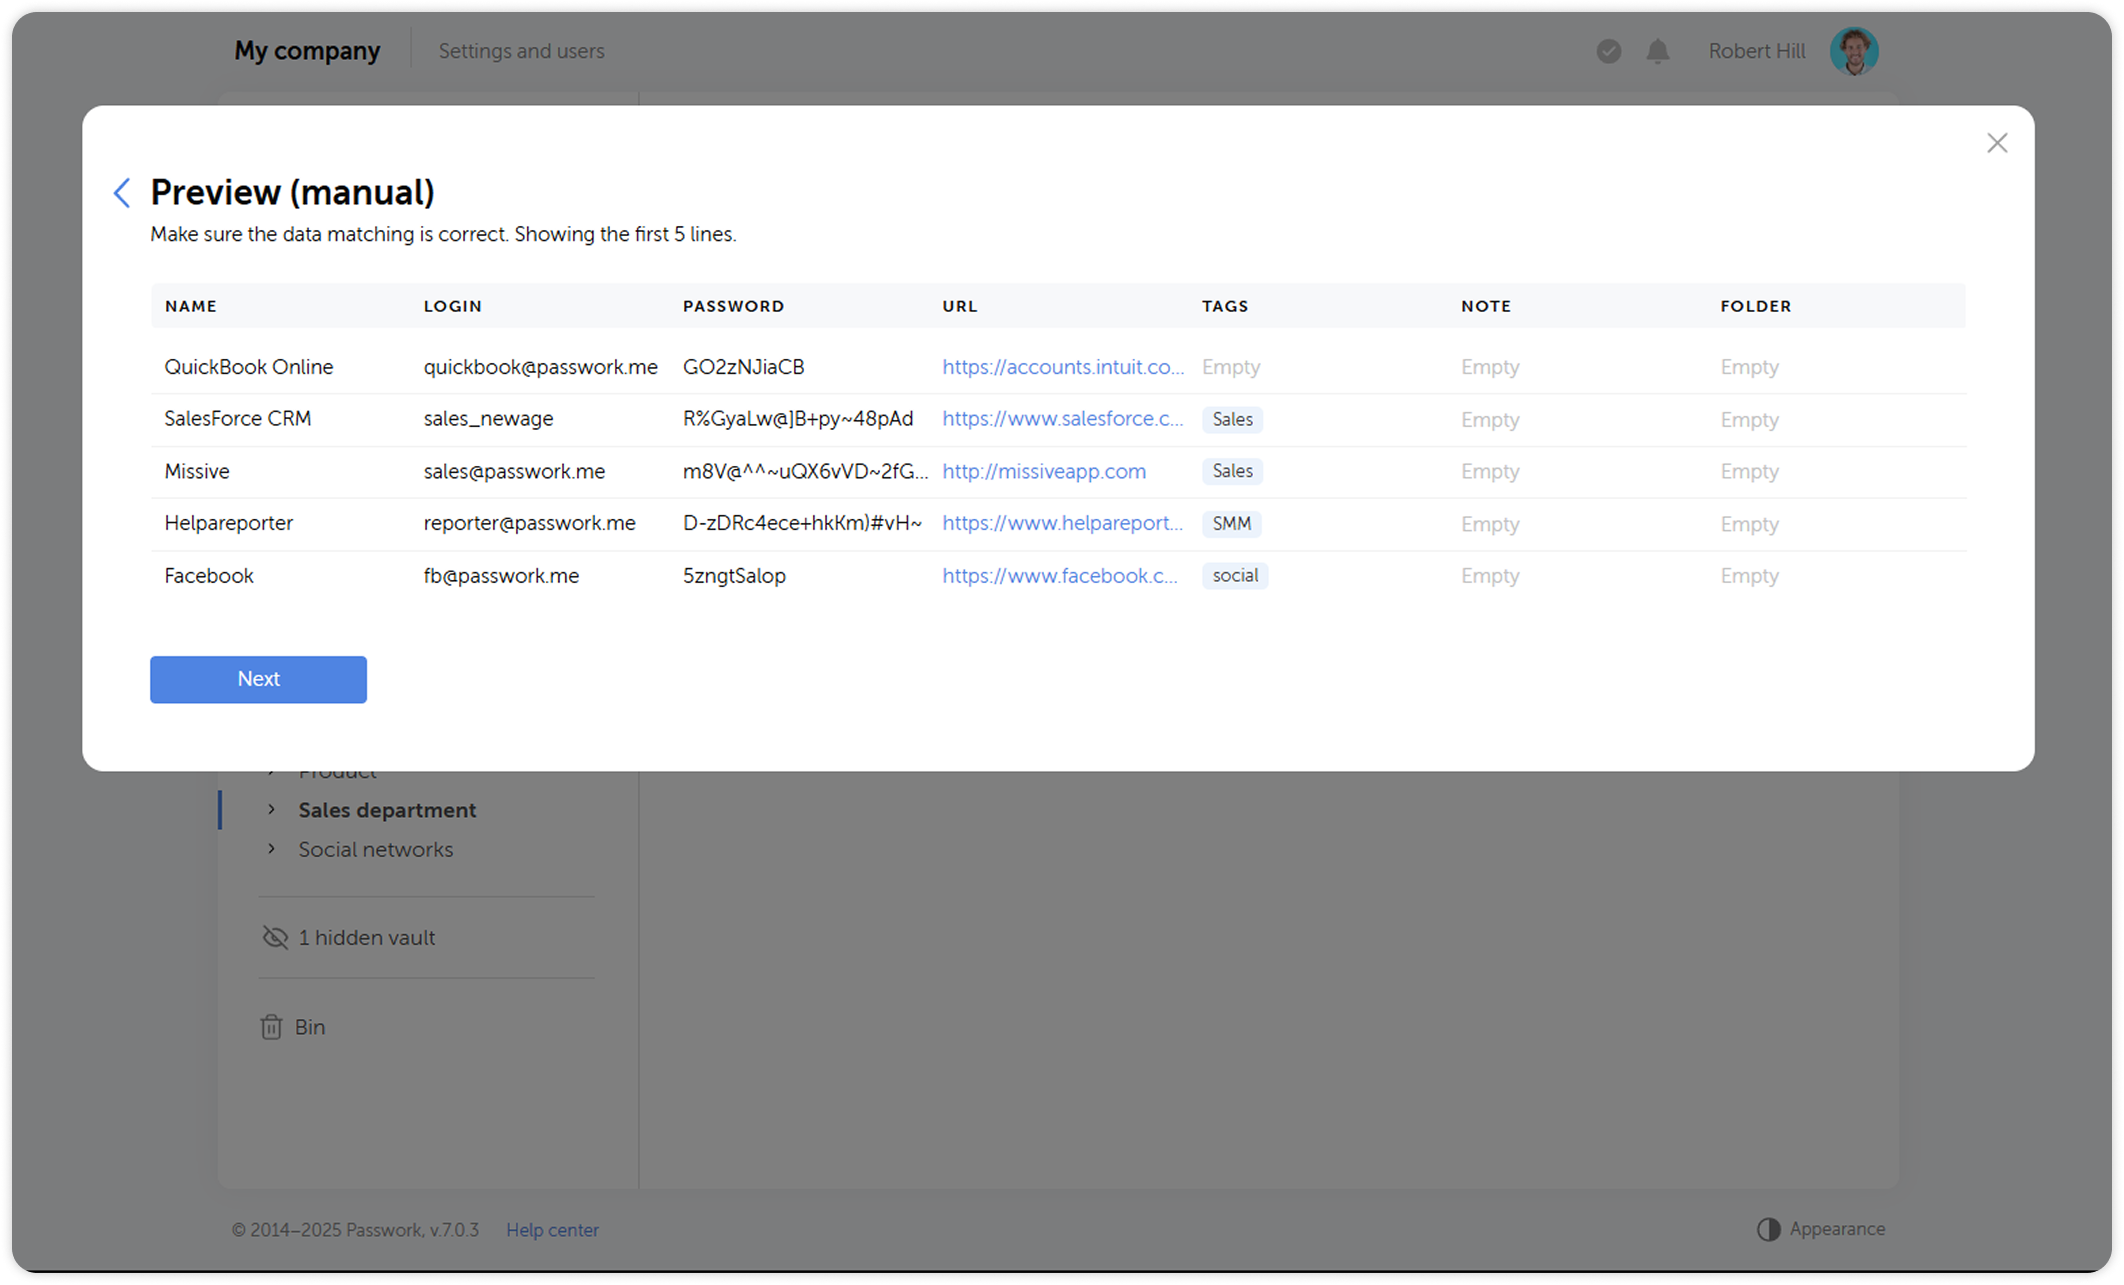Click the SMM tag on Helpareporter row
2124x1285 pixels.
click(1231, 523)
